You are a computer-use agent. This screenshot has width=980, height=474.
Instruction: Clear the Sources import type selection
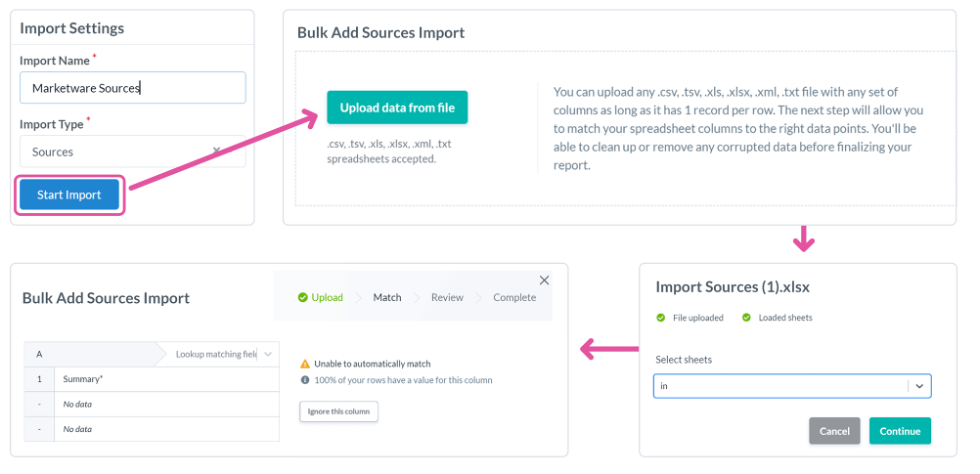217,152
